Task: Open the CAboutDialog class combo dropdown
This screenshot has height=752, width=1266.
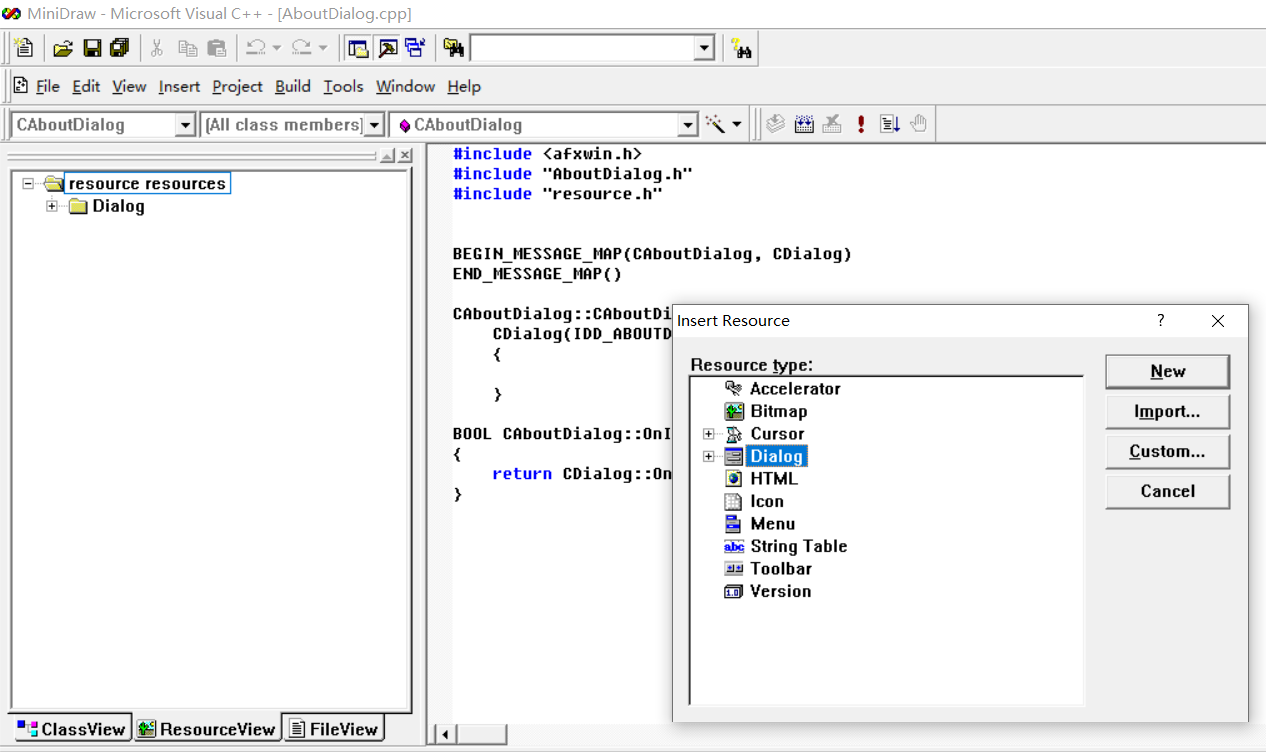Action: 185,125
